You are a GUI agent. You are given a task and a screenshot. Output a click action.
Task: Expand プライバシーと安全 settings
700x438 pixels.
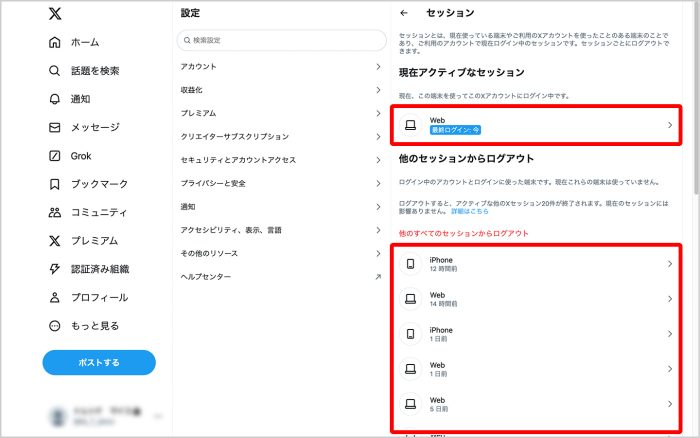click(x=280, y=183)
